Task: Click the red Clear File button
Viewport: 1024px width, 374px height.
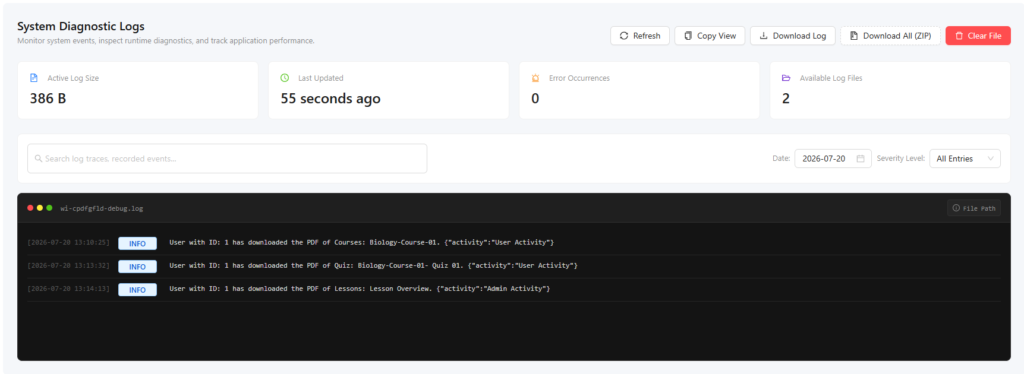Action: [978, 36]
